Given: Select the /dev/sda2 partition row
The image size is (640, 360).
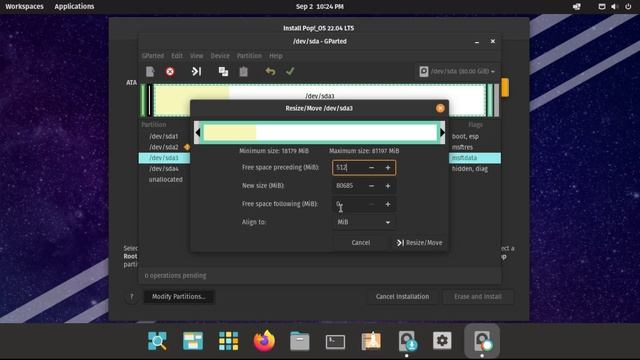Looking at the screenshot, I should (164, 147).
